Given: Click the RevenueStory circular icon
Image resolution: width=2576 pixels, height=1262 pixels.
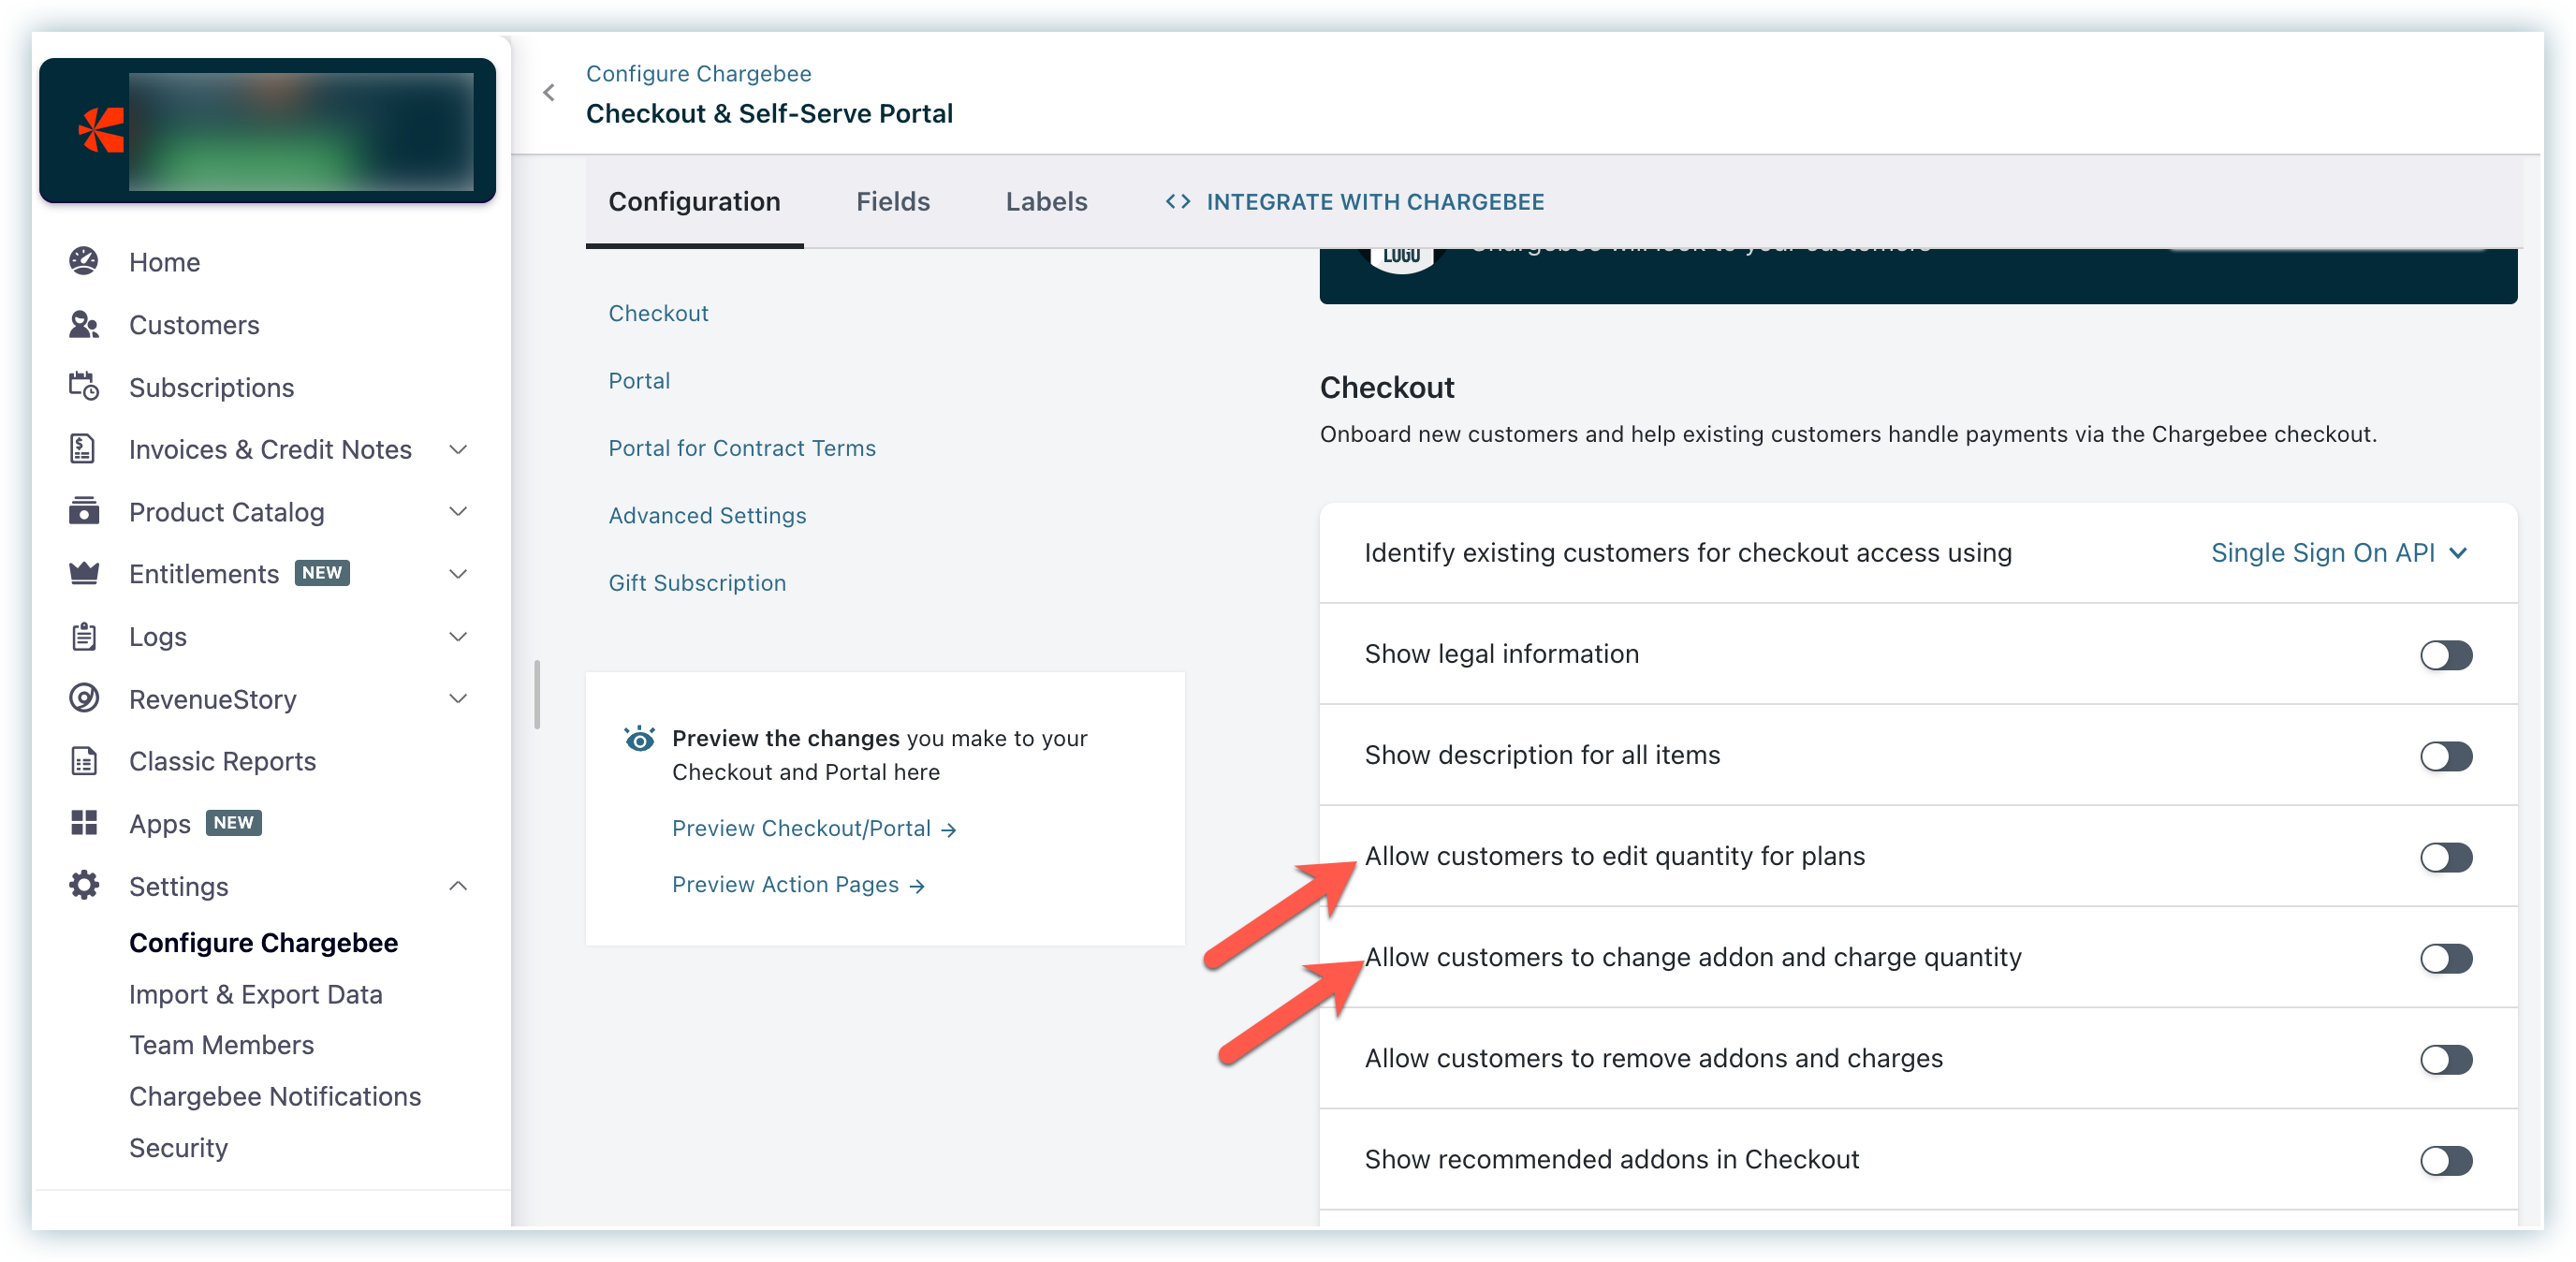Looking at the screenshot, I should pyautogui.click(x=84, y=699).
